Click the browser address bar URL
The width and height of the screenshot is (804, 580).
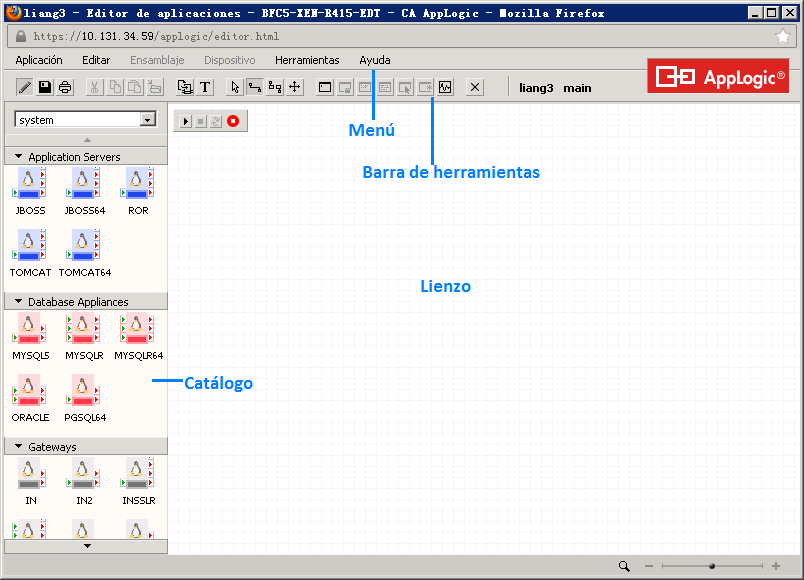(156, 36)
